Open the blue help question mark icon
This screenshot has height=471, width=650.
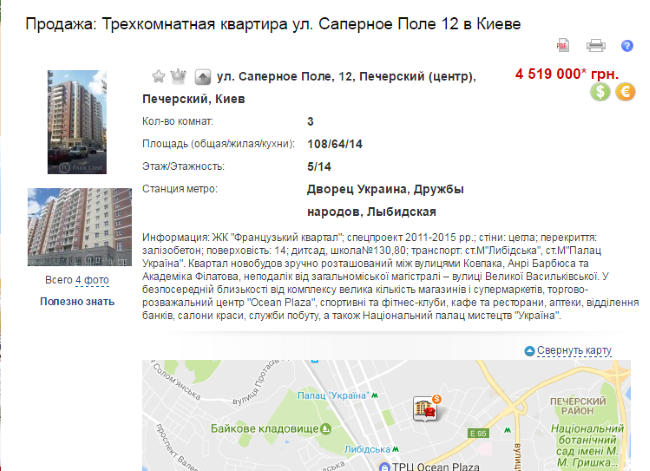point(627,46)
